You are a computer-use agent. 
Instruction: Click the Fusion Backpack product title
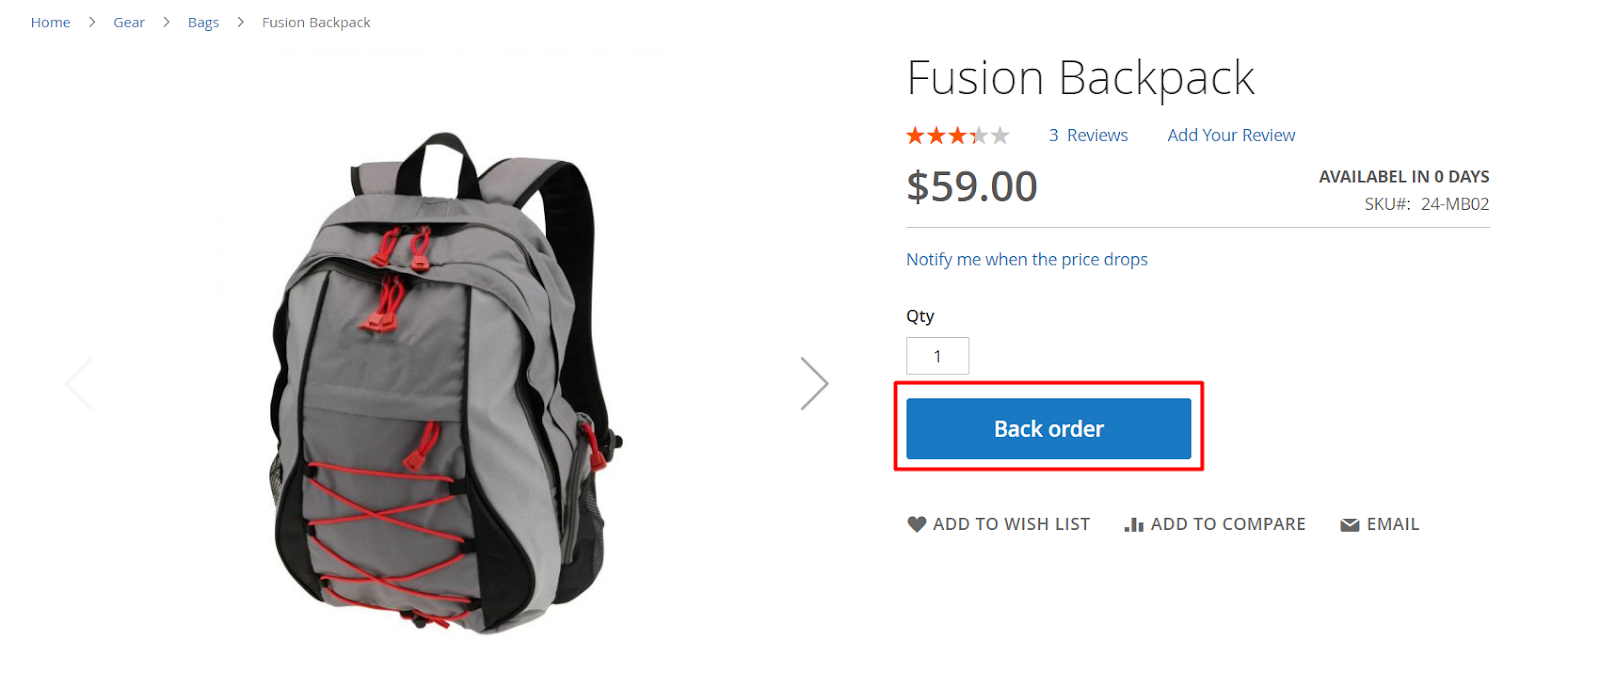click(1080, 78)
